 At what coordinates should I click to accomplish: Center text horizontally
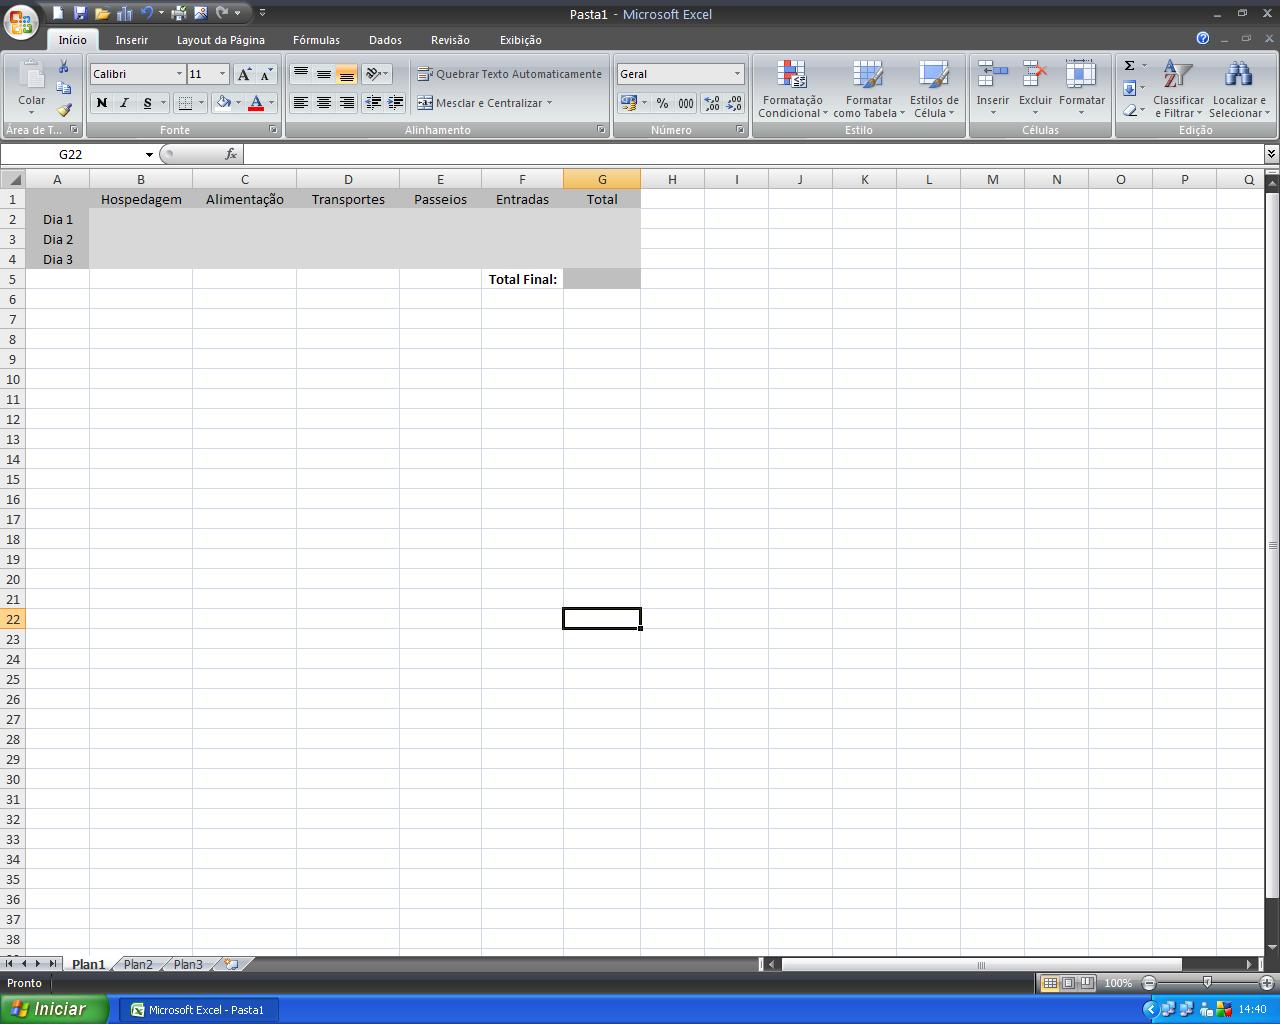coord(324,103)
